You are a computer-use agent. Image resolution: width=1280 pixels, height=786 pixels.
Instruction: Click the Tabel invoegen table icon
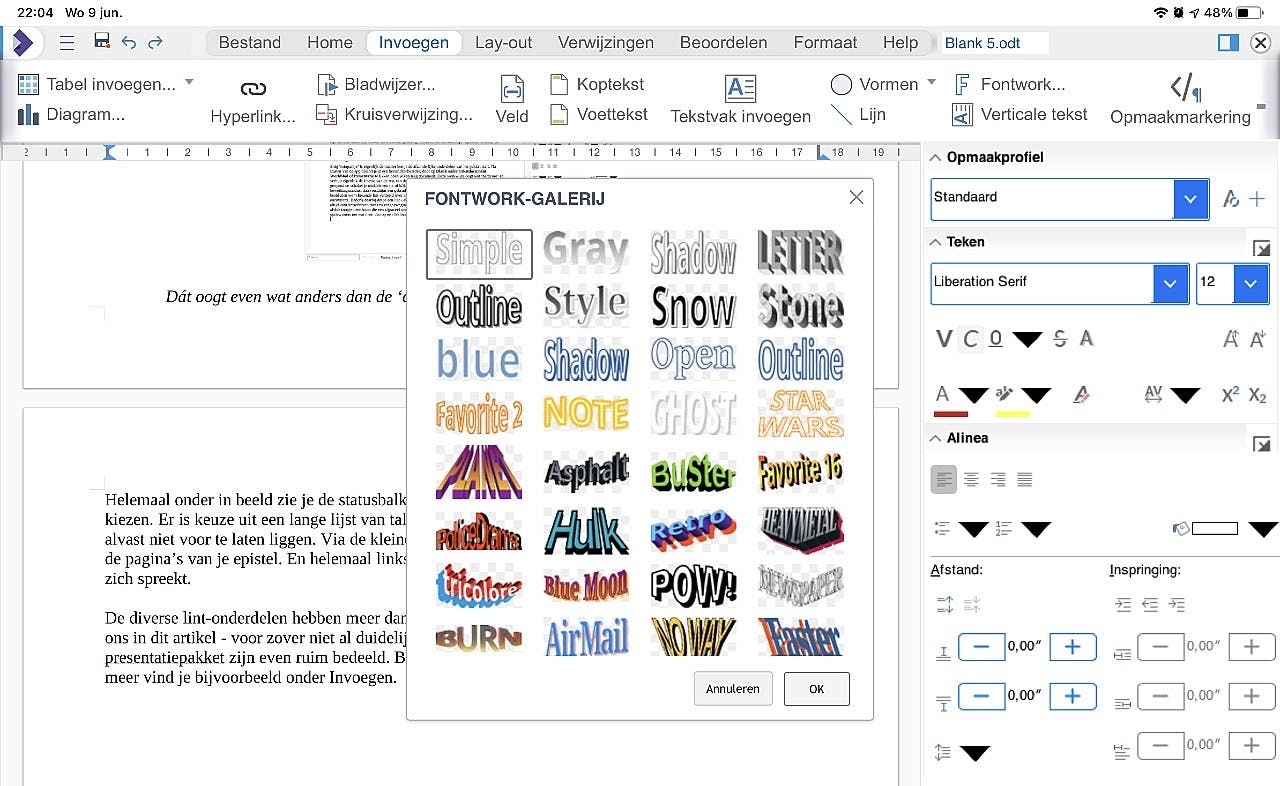(x=28, y=84)
